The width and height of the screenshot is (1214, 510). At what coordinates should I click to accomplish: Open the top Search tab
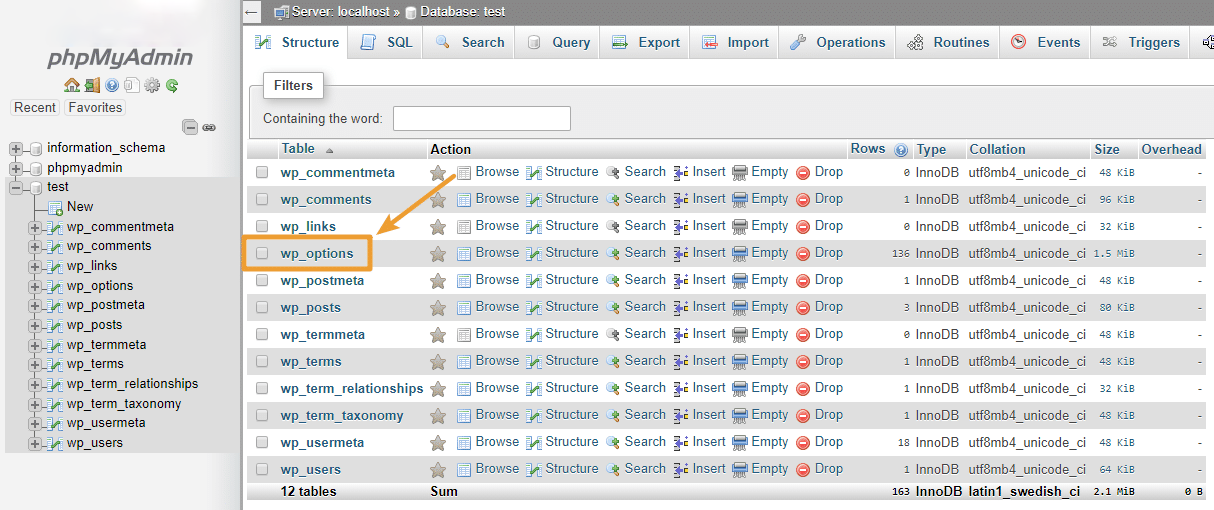tap(469, 43)
